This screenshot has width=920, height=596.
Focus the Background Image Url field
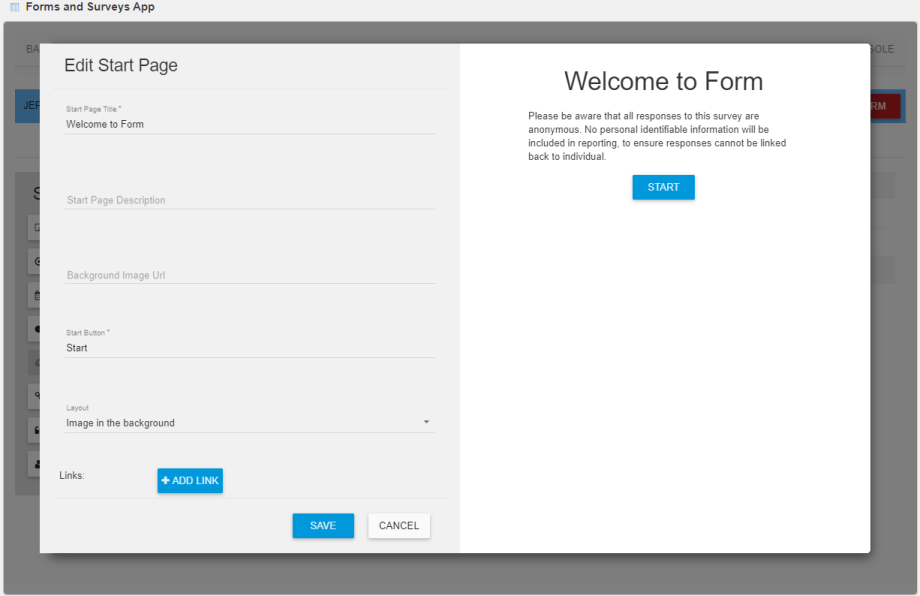point(249,275)
